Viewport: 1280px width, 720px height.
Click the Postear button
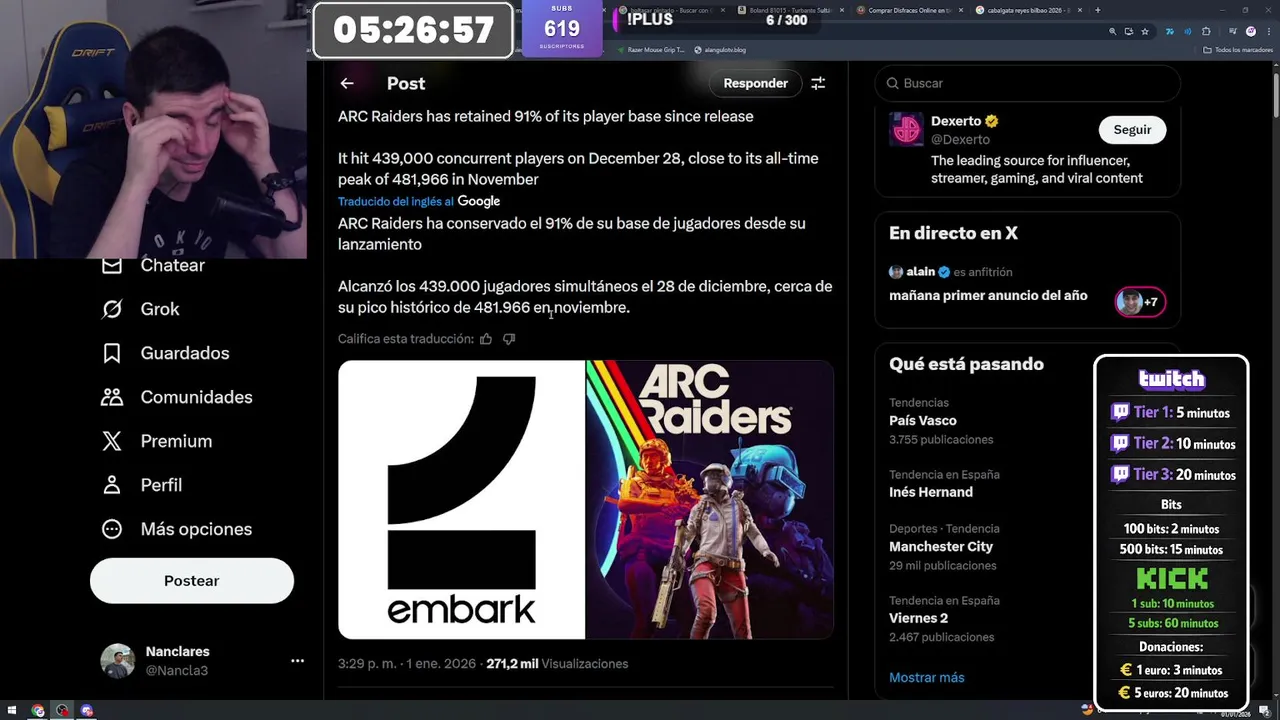(192, 581)
